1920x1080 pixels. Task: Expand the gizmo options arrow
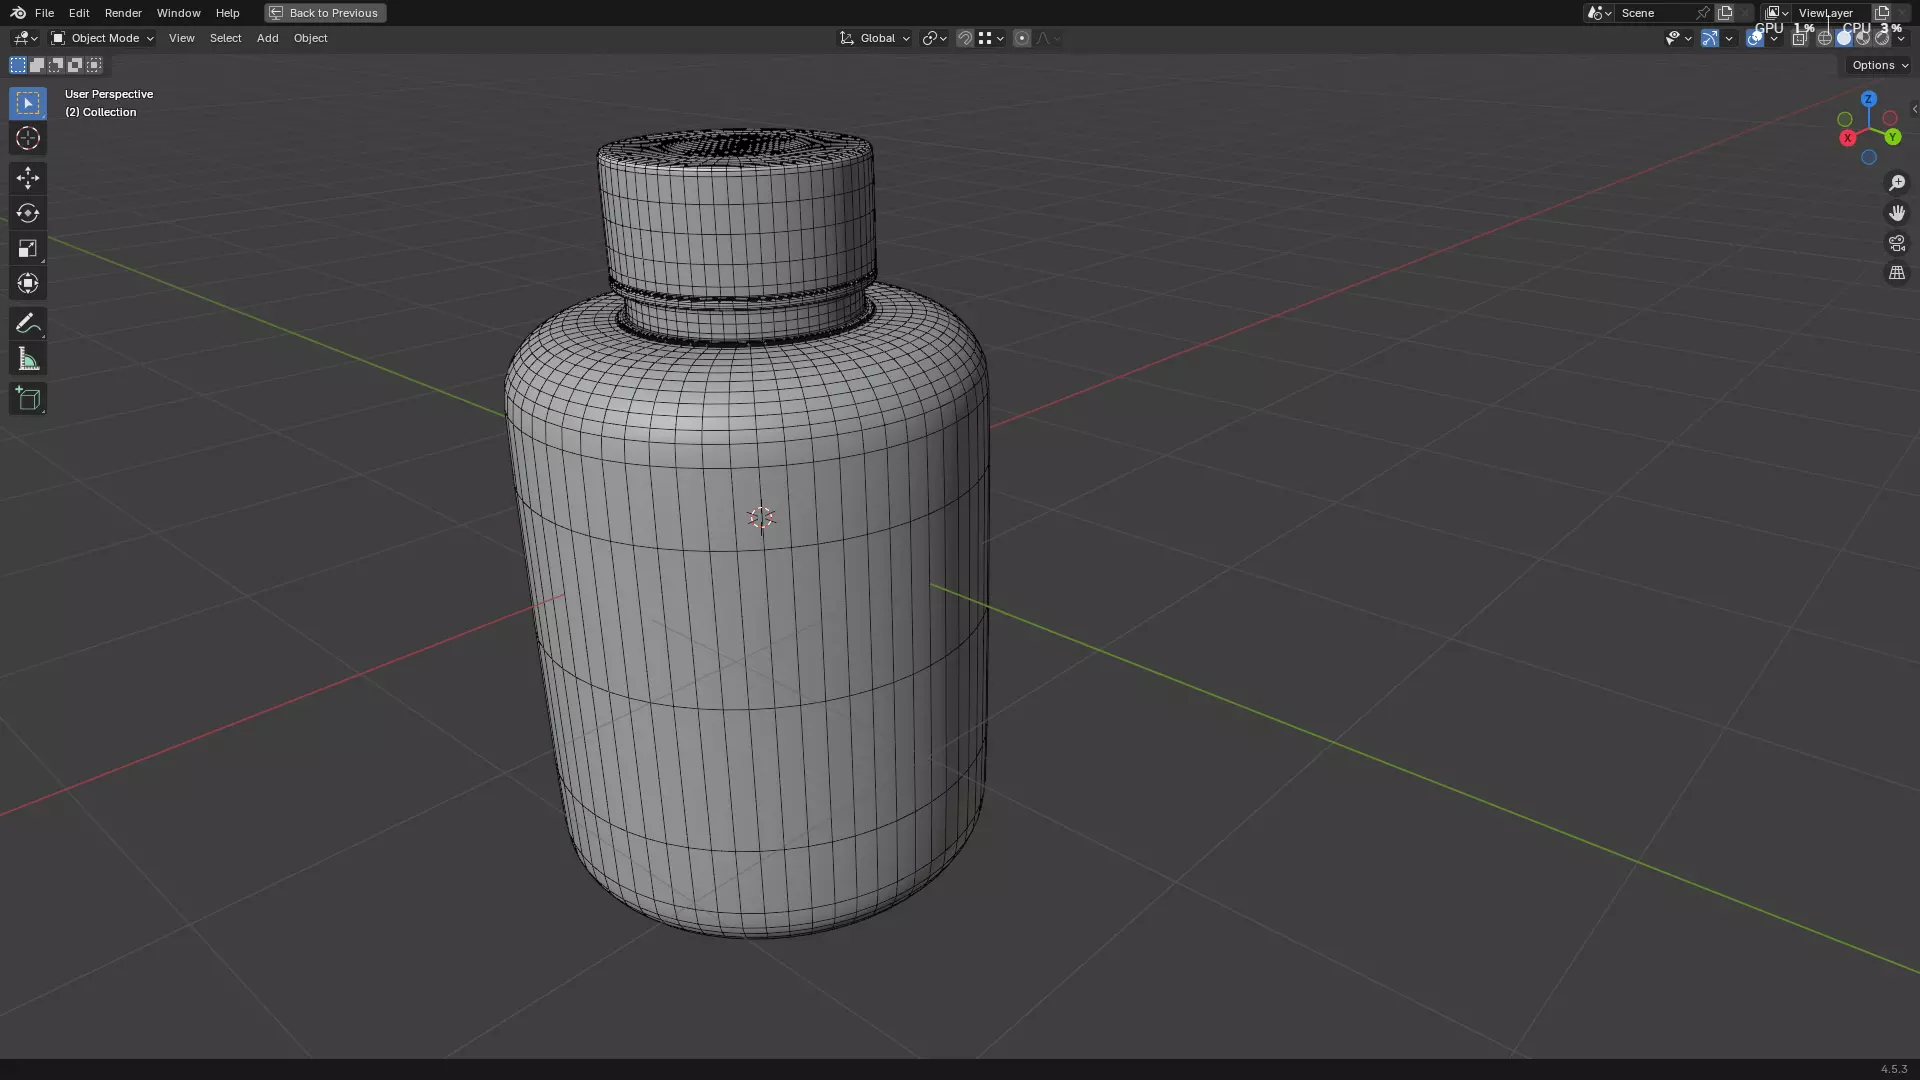1729,38
